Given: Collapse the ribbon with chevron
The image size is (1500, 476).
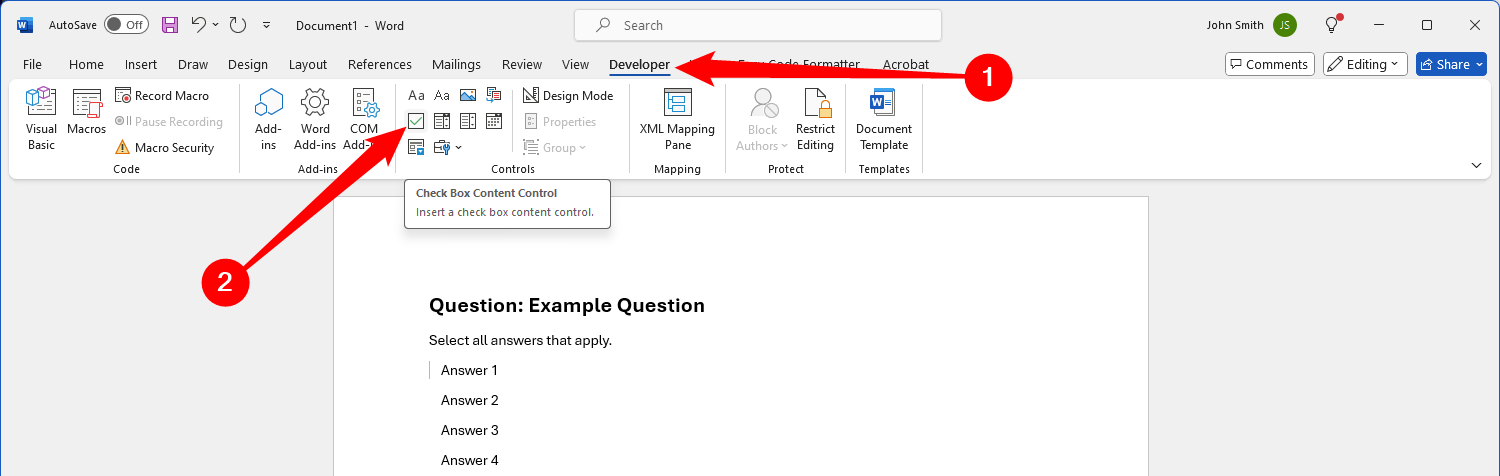Looking at the screenshot, I should [x=1476, y=164].
